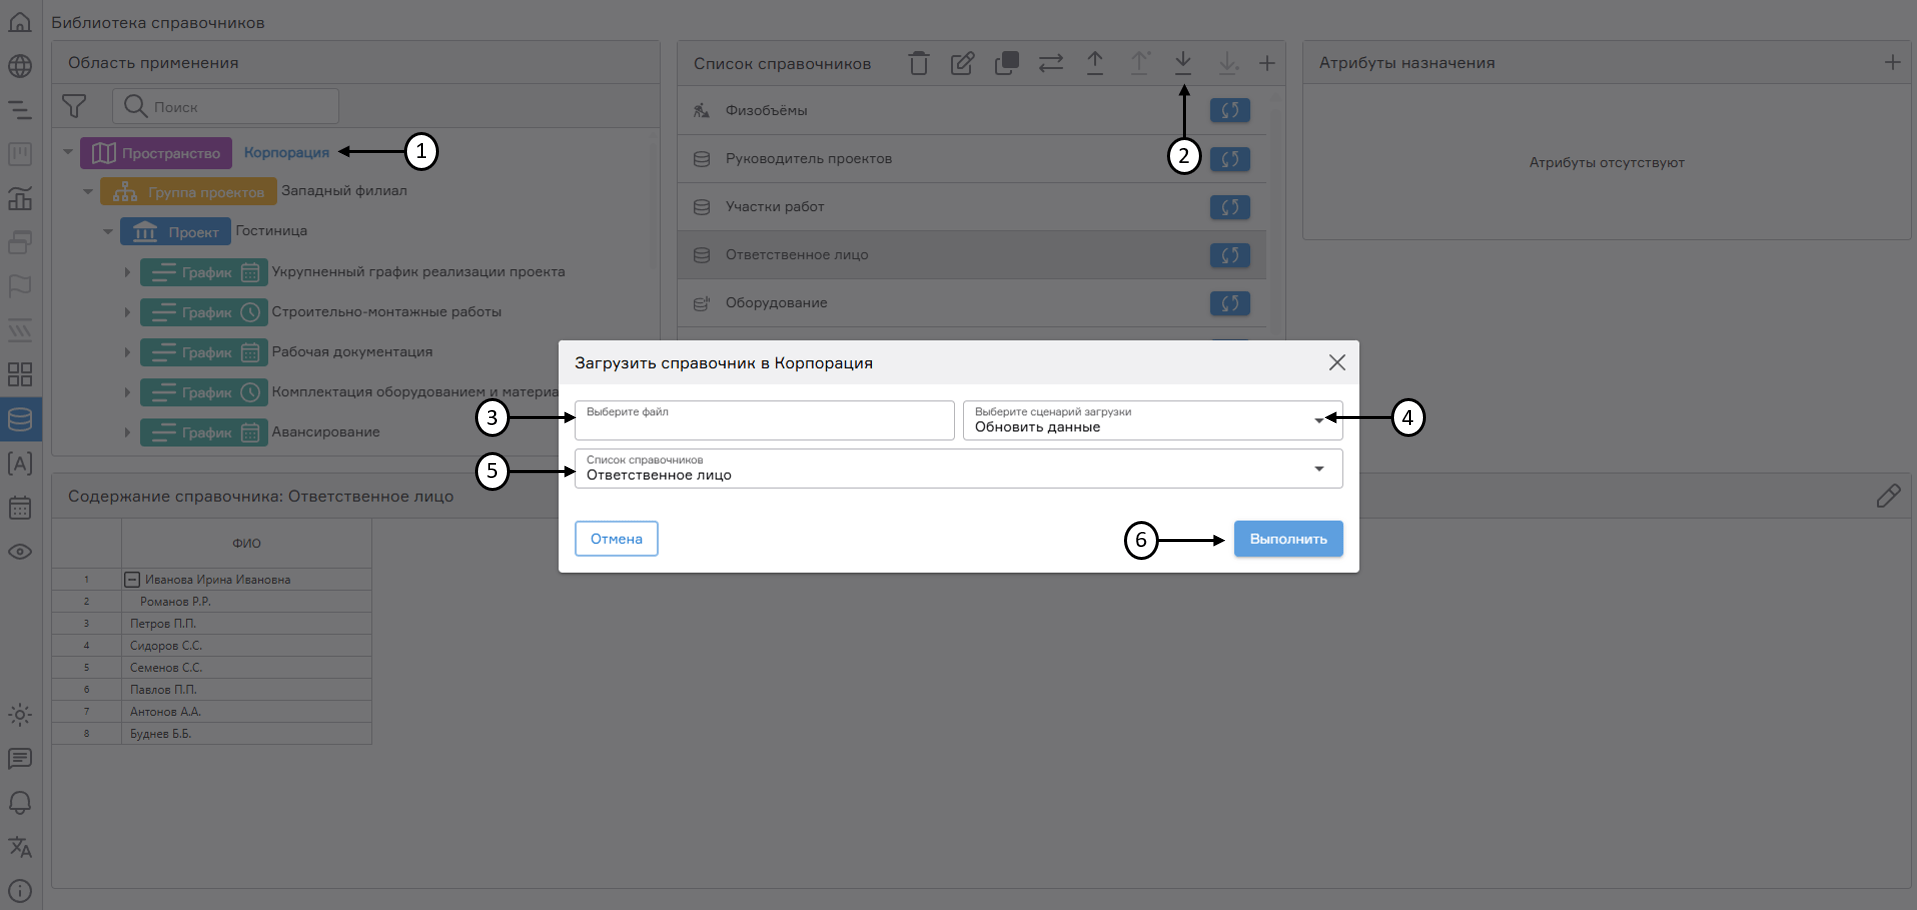
Task: Click the edit pencil icon in reference list toolbar
Action: 962,64
